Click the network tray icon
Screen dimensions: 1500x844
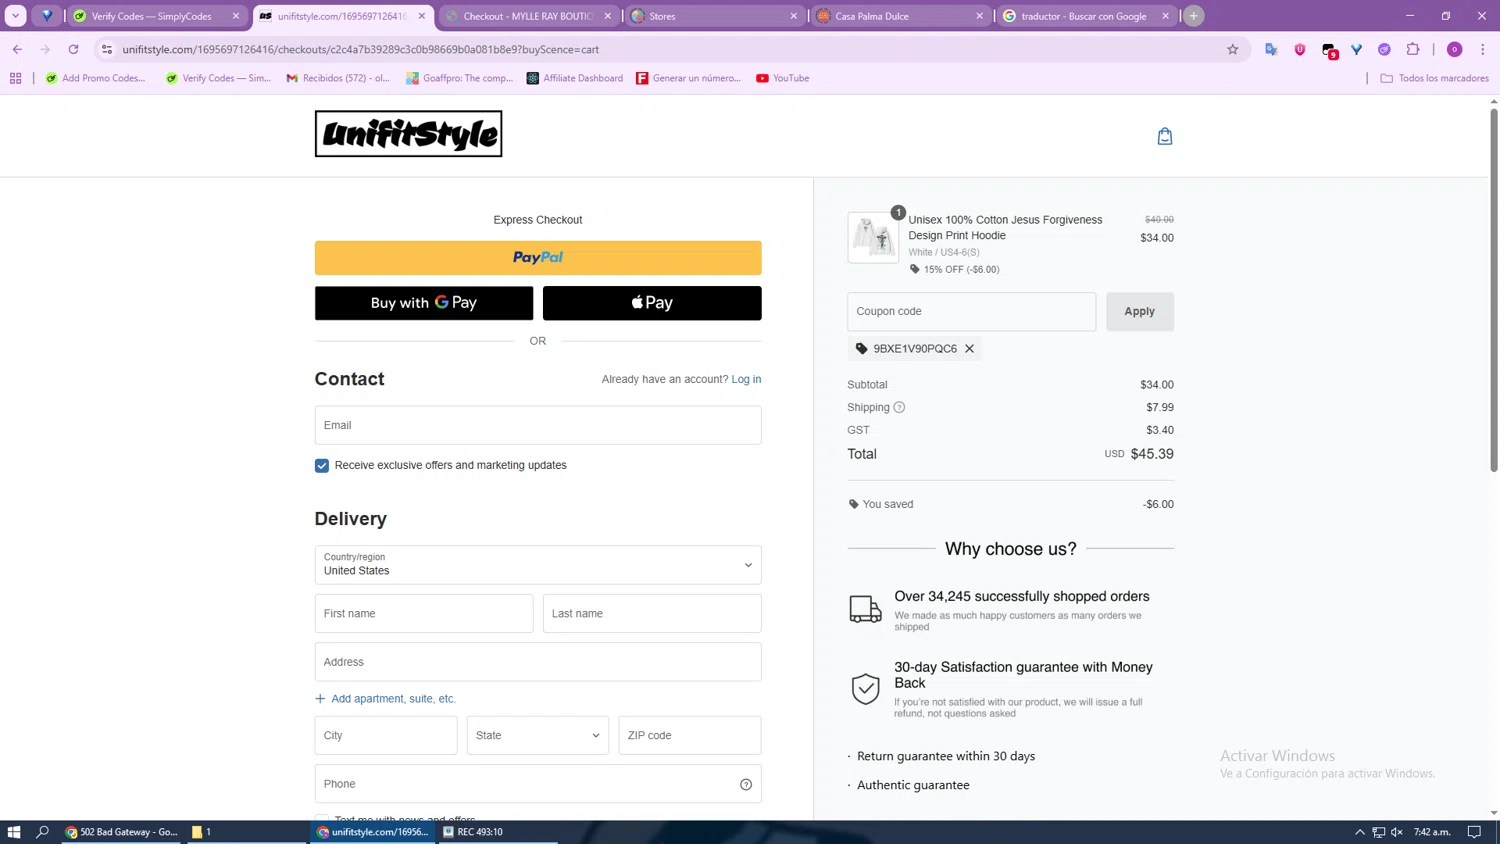(1378, 832)
